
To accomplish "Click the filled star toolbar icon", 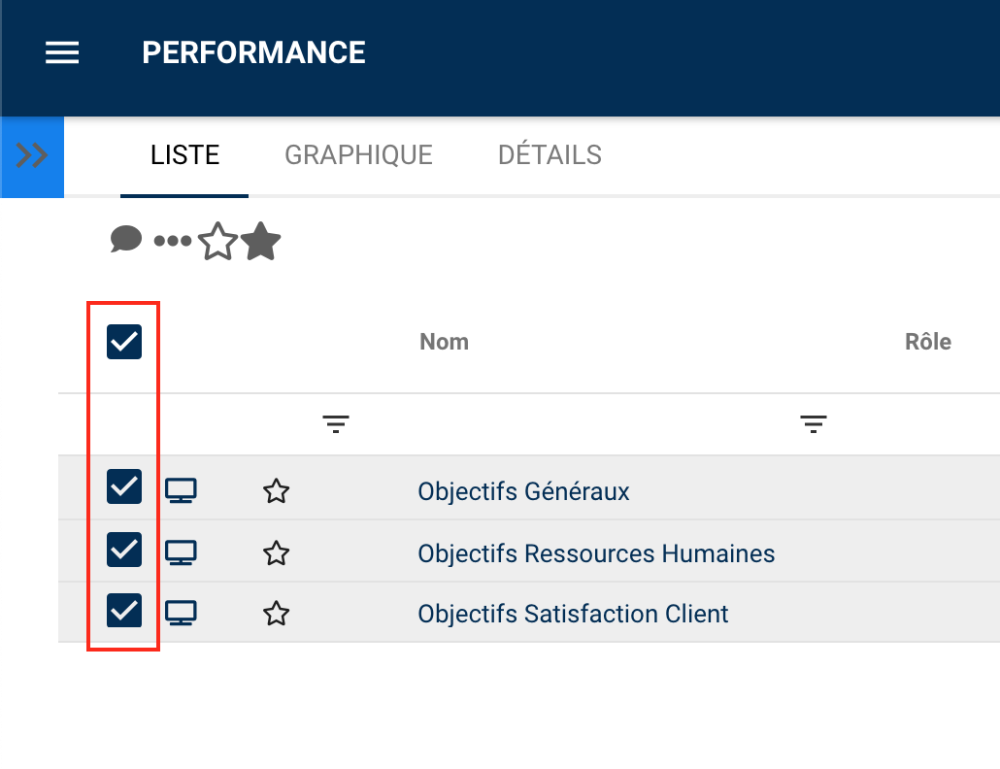I will [x=261, y=242].
